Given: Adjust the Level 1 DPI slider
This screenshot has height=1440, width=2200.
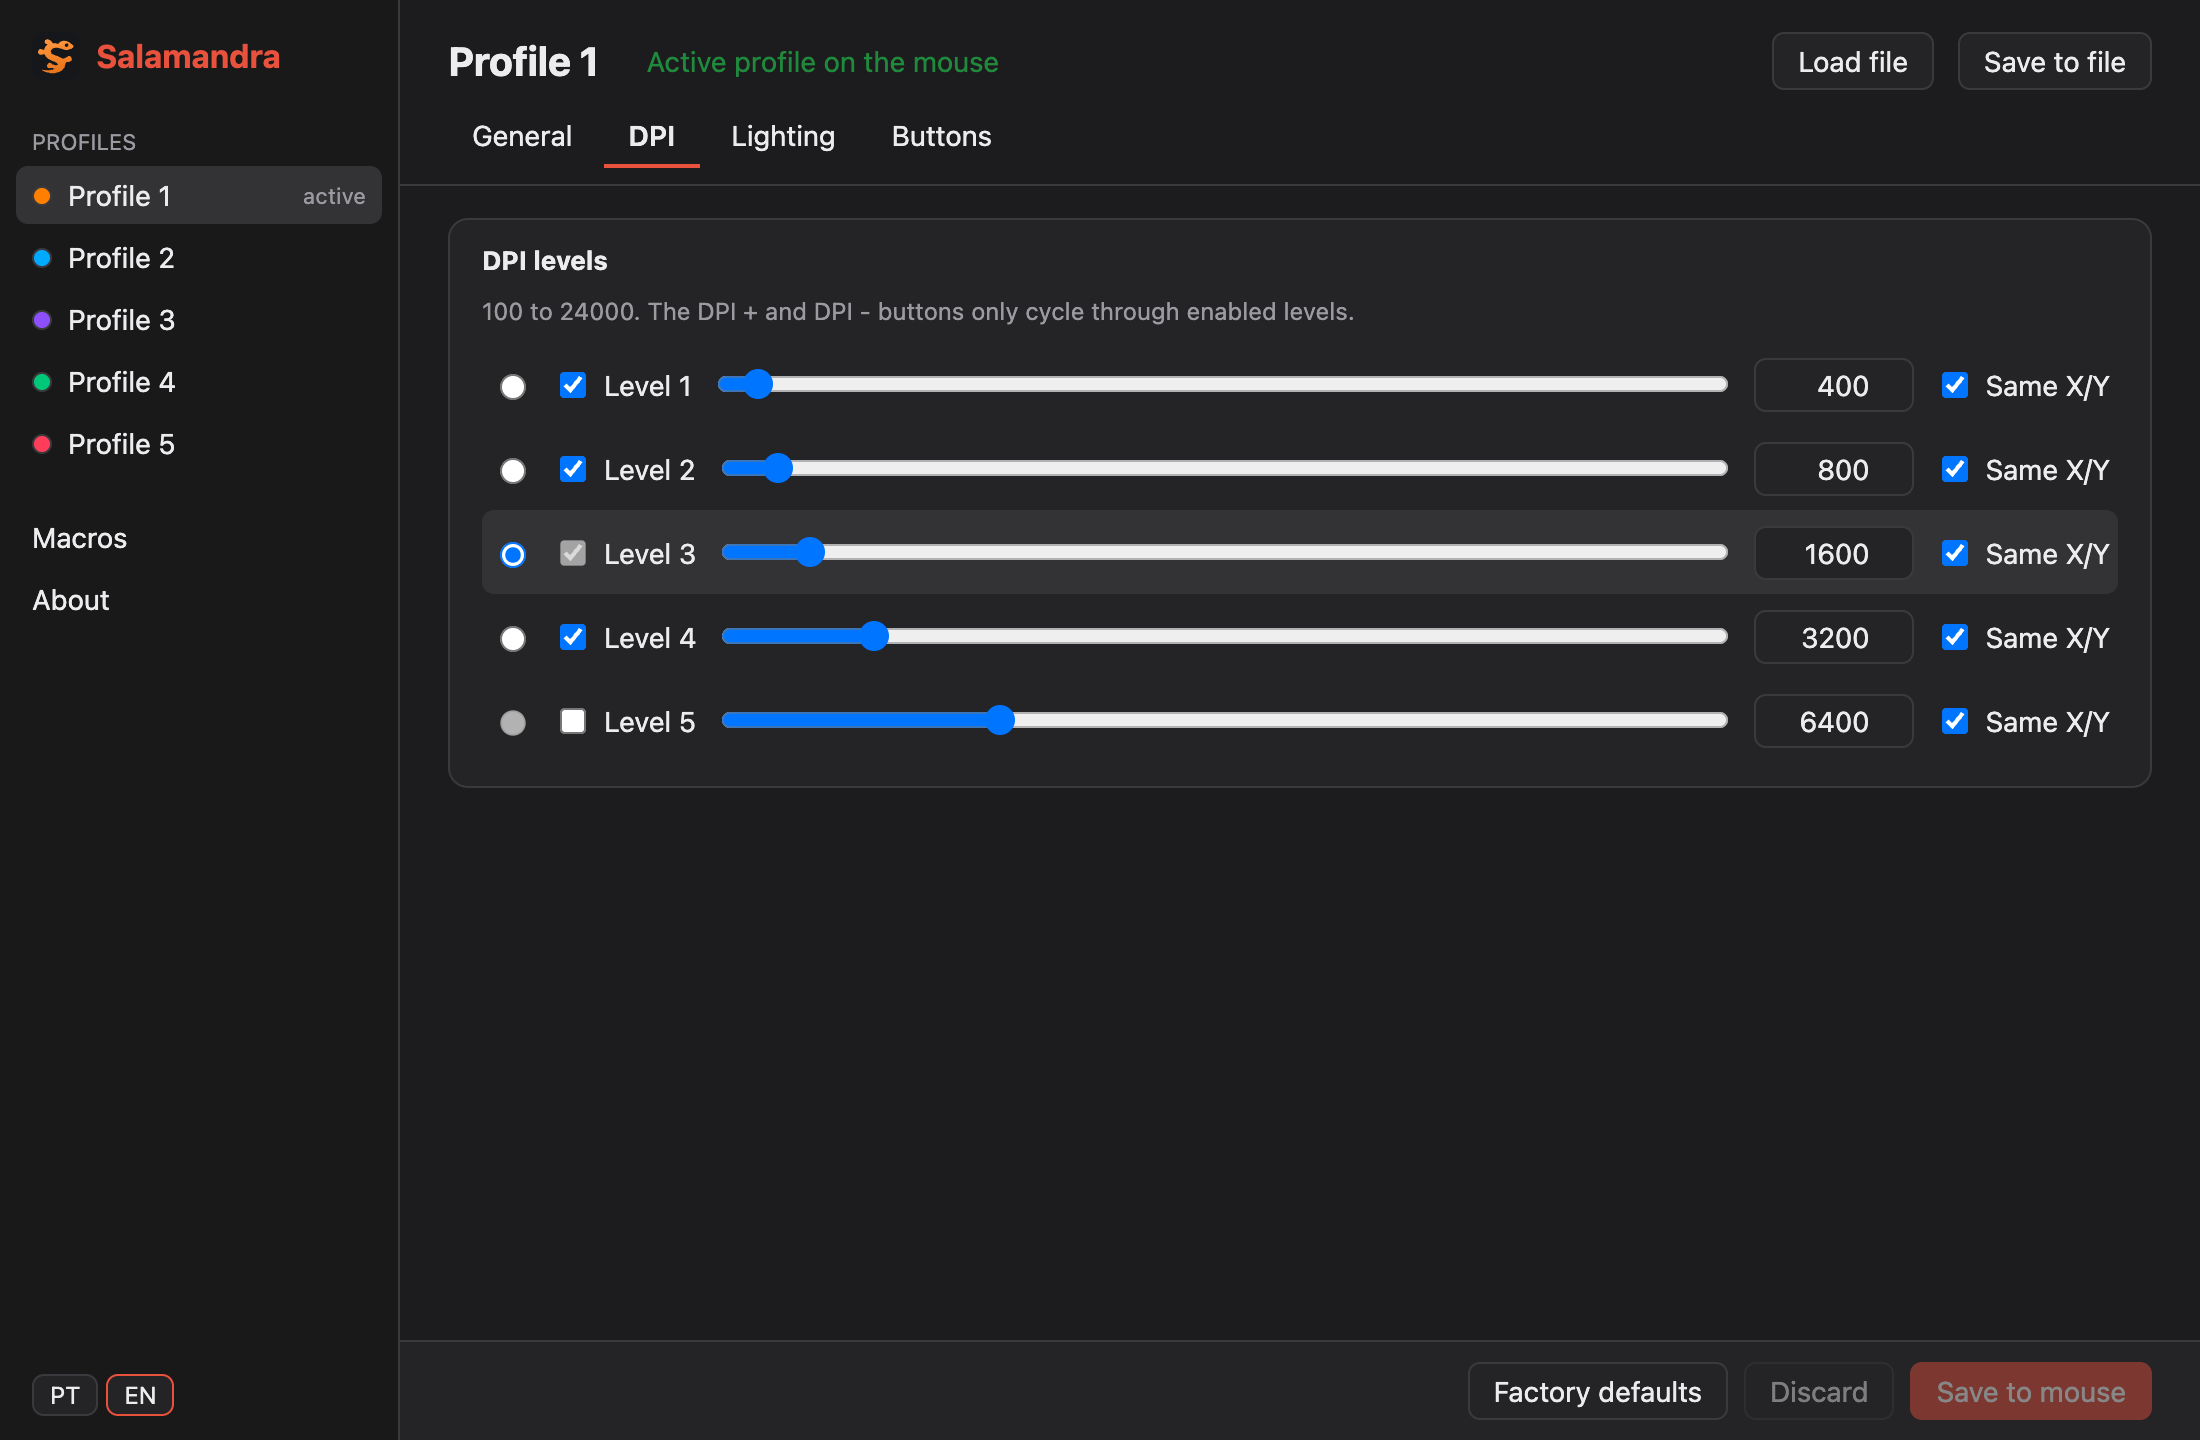Looking at the screenshot, I should [1224, 385].
